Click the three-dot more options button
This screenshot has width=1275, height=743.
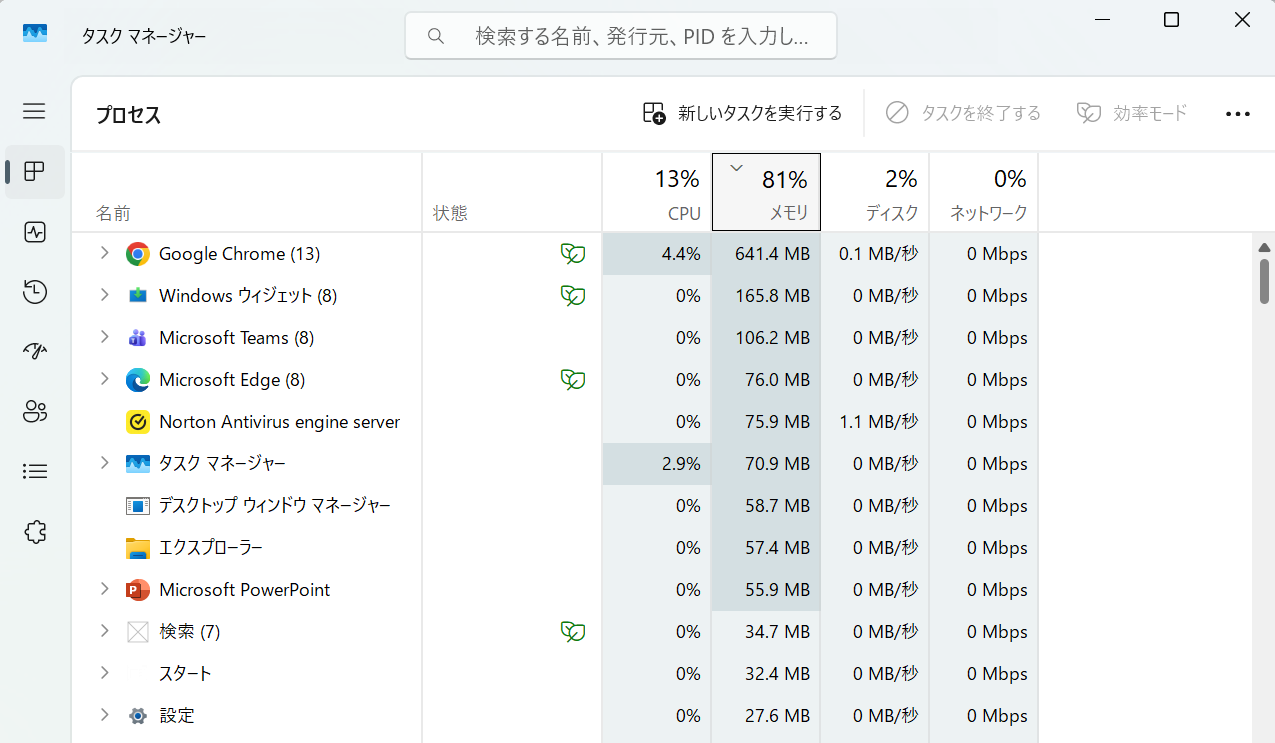pyautogui.click(x=1237, y=114)
